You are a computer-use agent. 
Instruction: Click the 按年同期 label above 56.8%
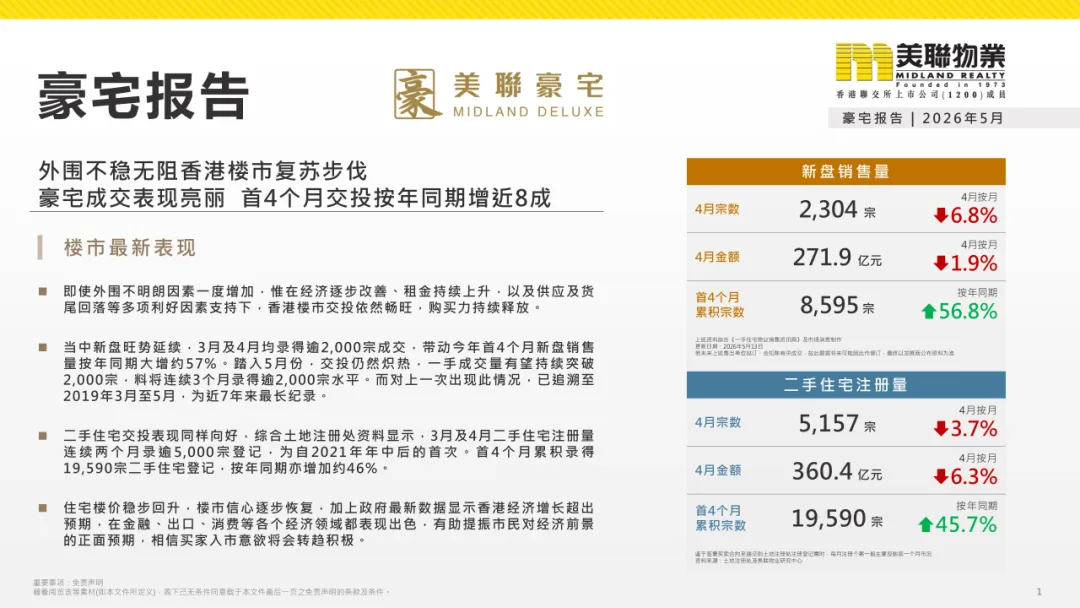[977, 293]
